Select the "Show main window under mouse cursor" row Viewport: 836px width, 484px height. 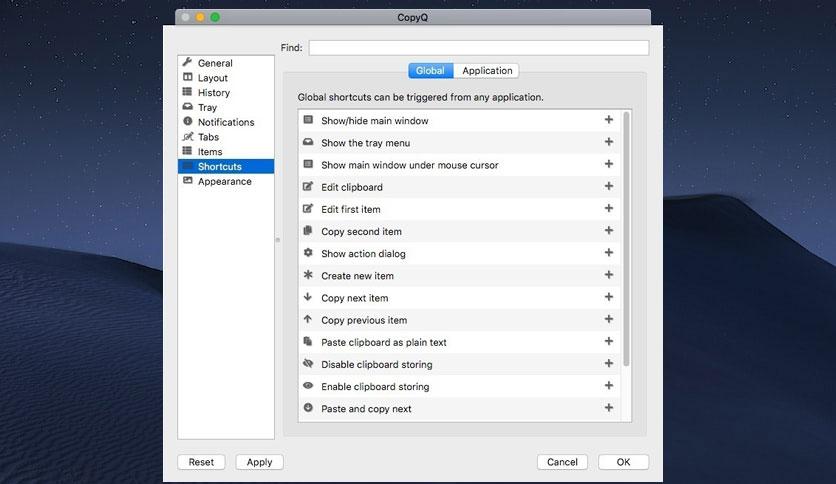[460, 165]
